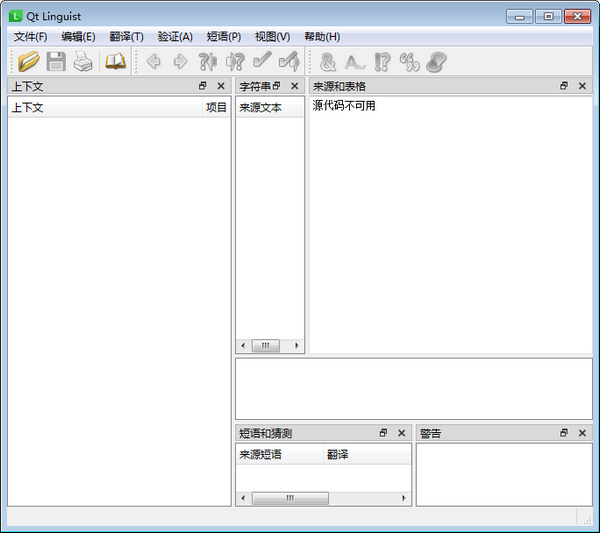Open the 短语(P) menu

pyautogui.click(x=224, y=37)
